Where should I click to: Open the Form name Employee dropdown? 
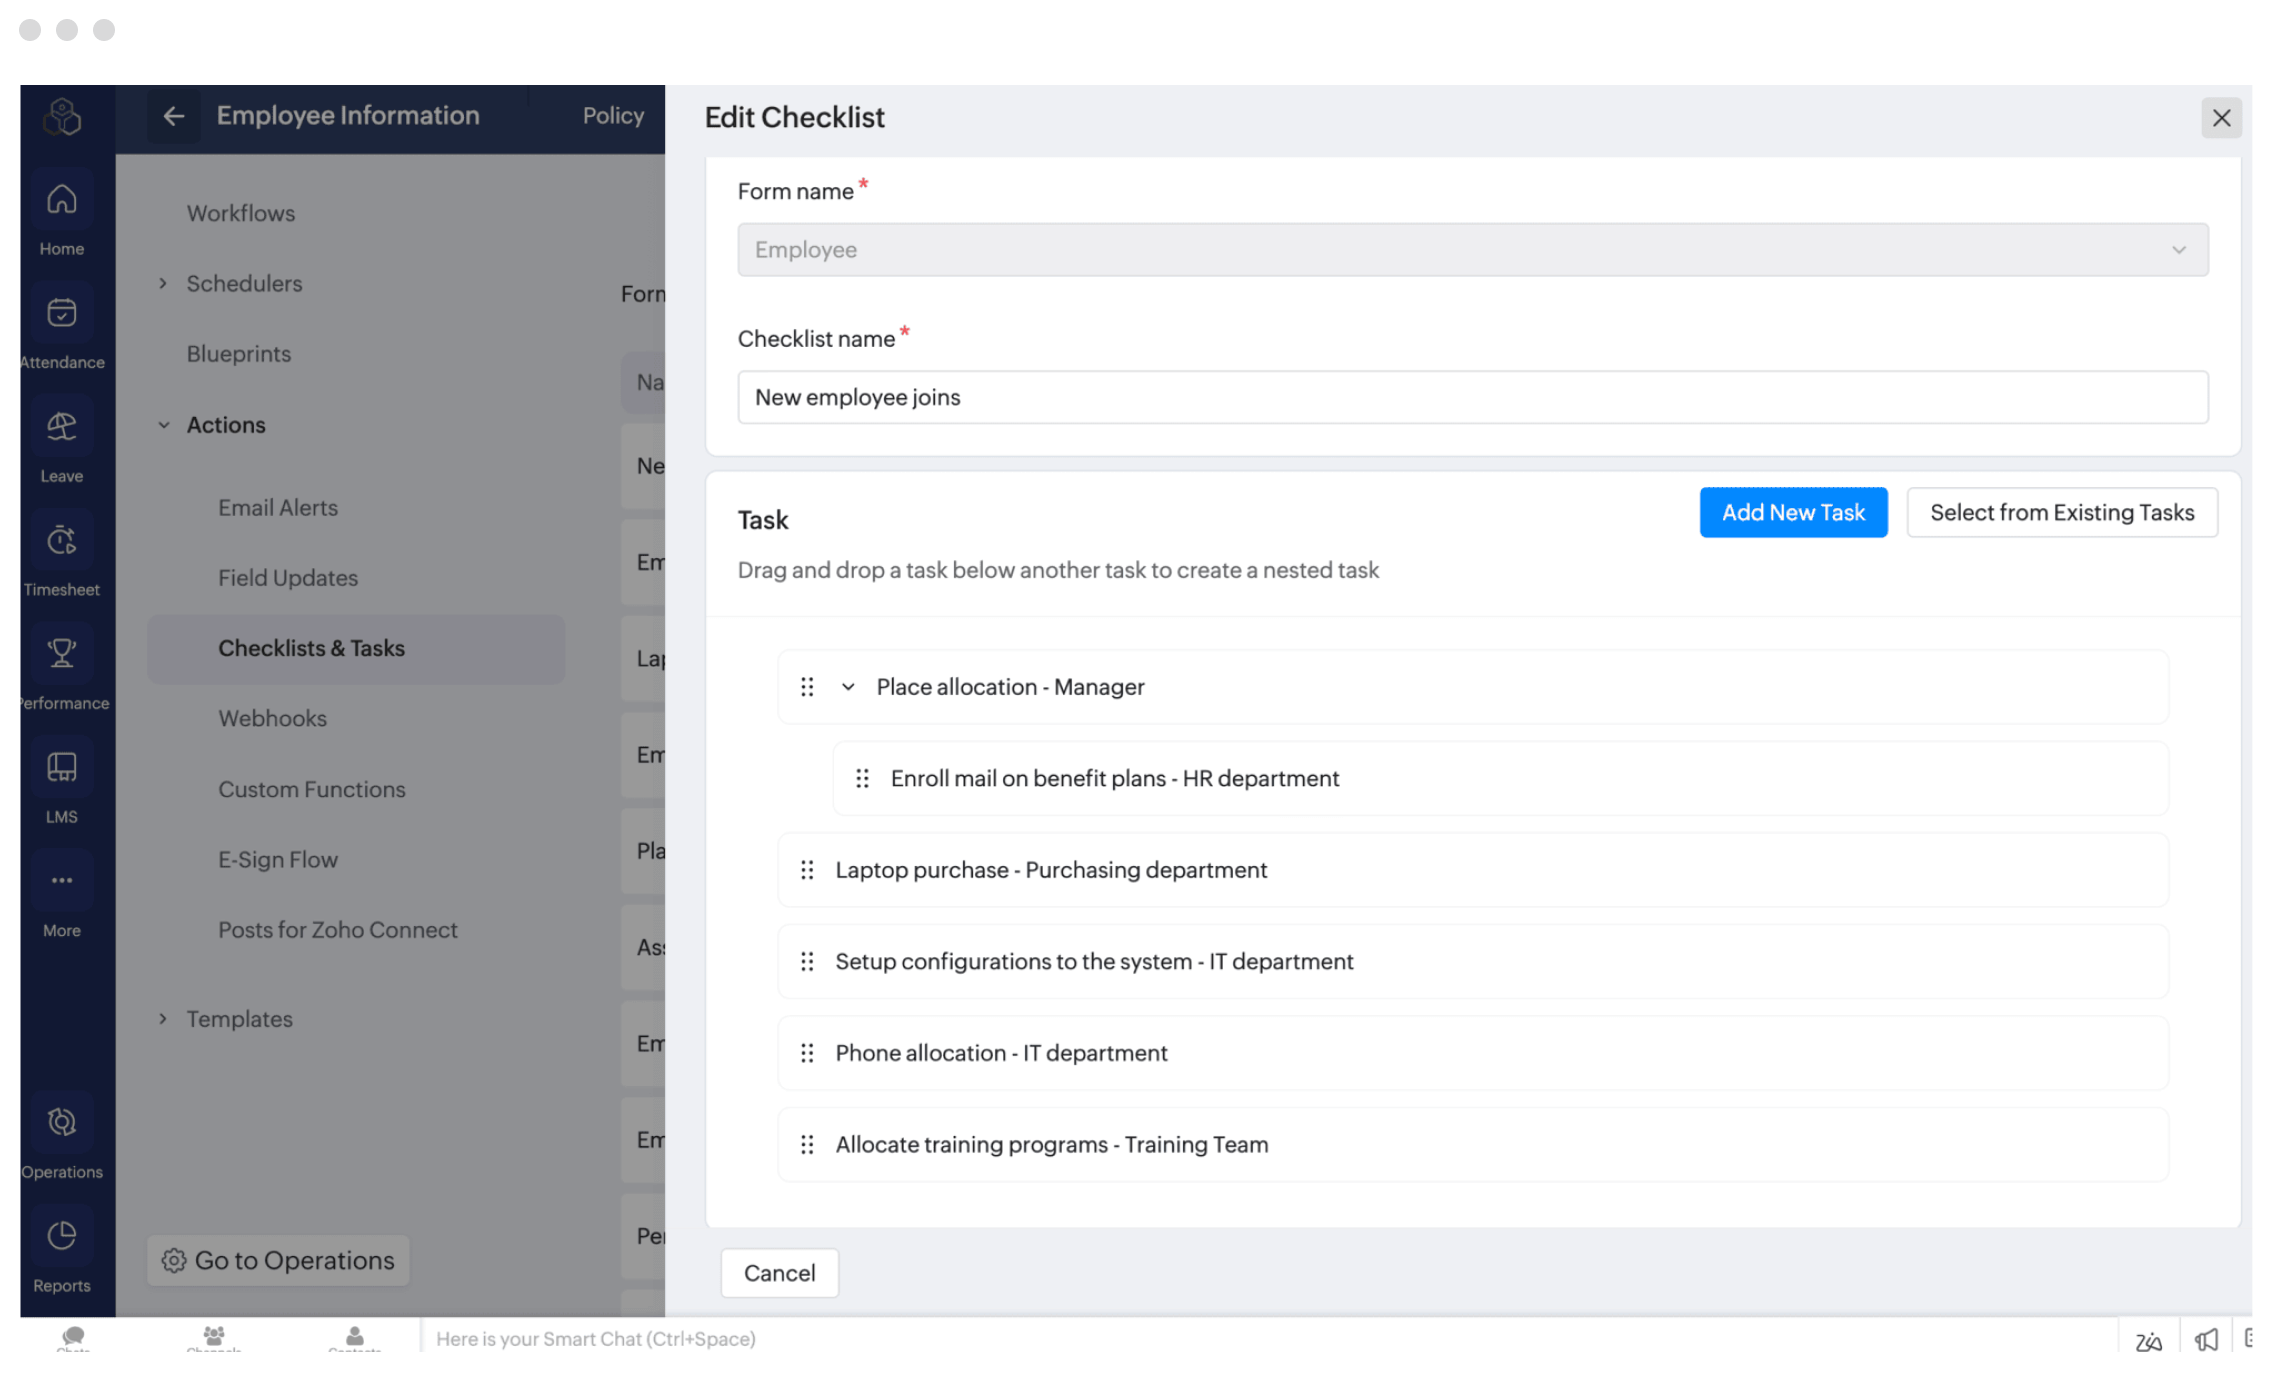(1472, 250)
